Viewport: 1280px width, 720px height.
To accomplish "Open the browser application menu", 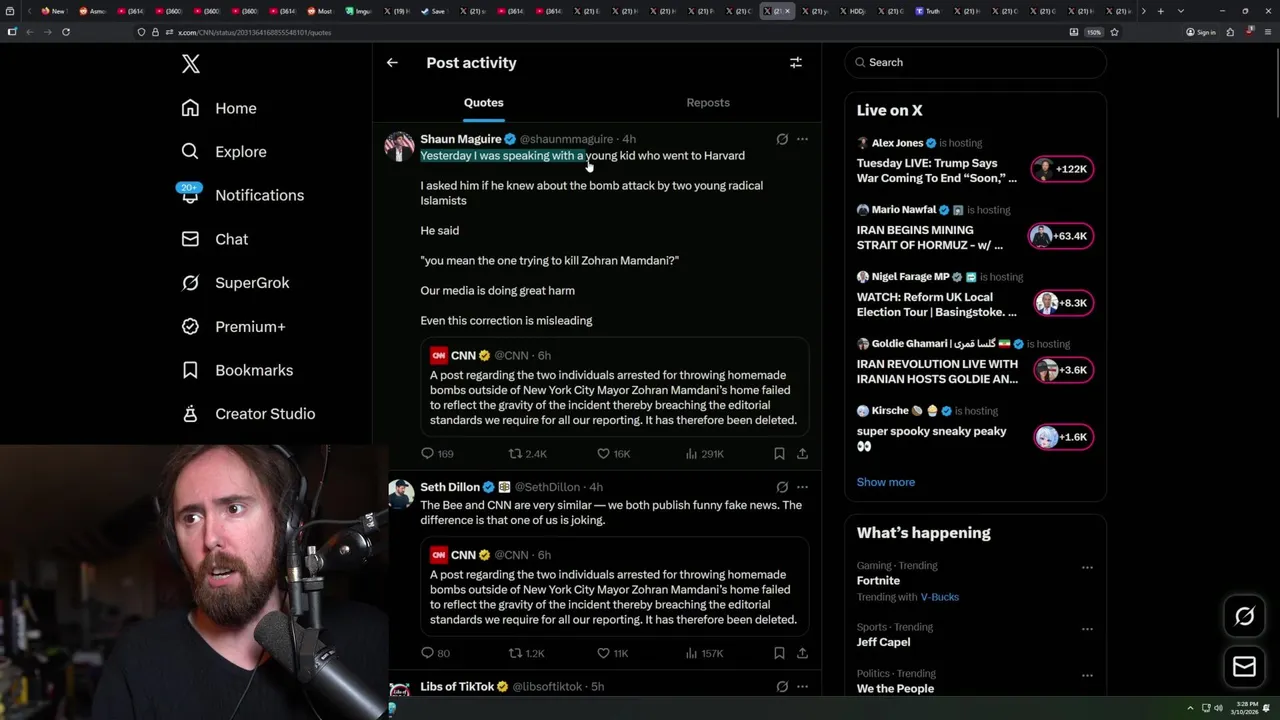I will coord(1267,32).
